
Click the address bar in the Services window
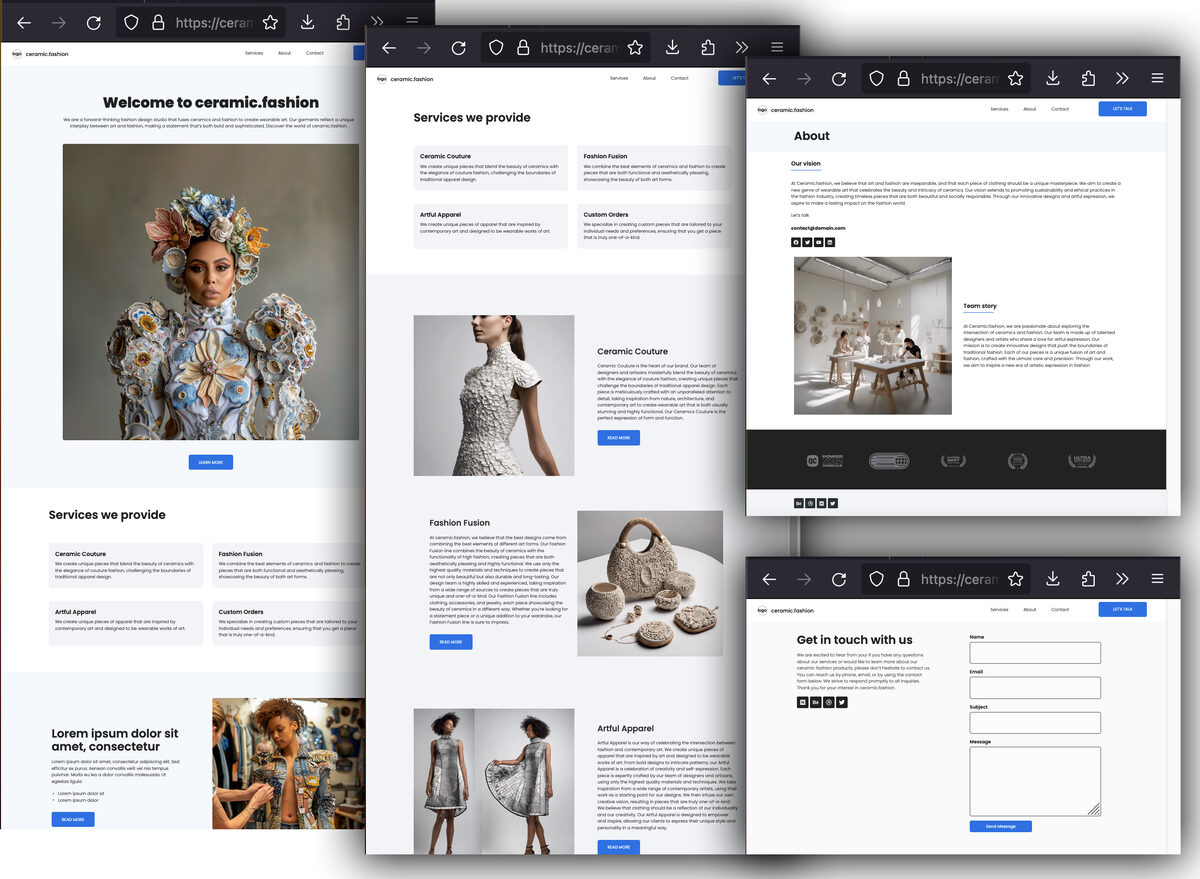pyautogui.click(x=566, y=47)
